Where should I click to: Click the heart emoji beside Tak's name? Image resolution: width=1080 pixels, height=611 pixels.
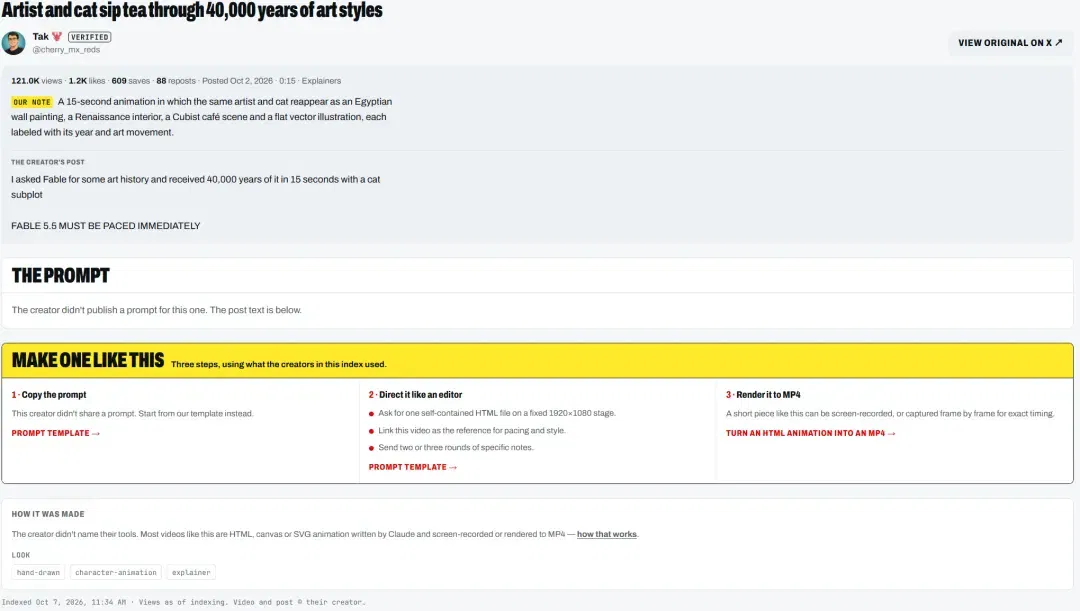click(x=57, y=37)
